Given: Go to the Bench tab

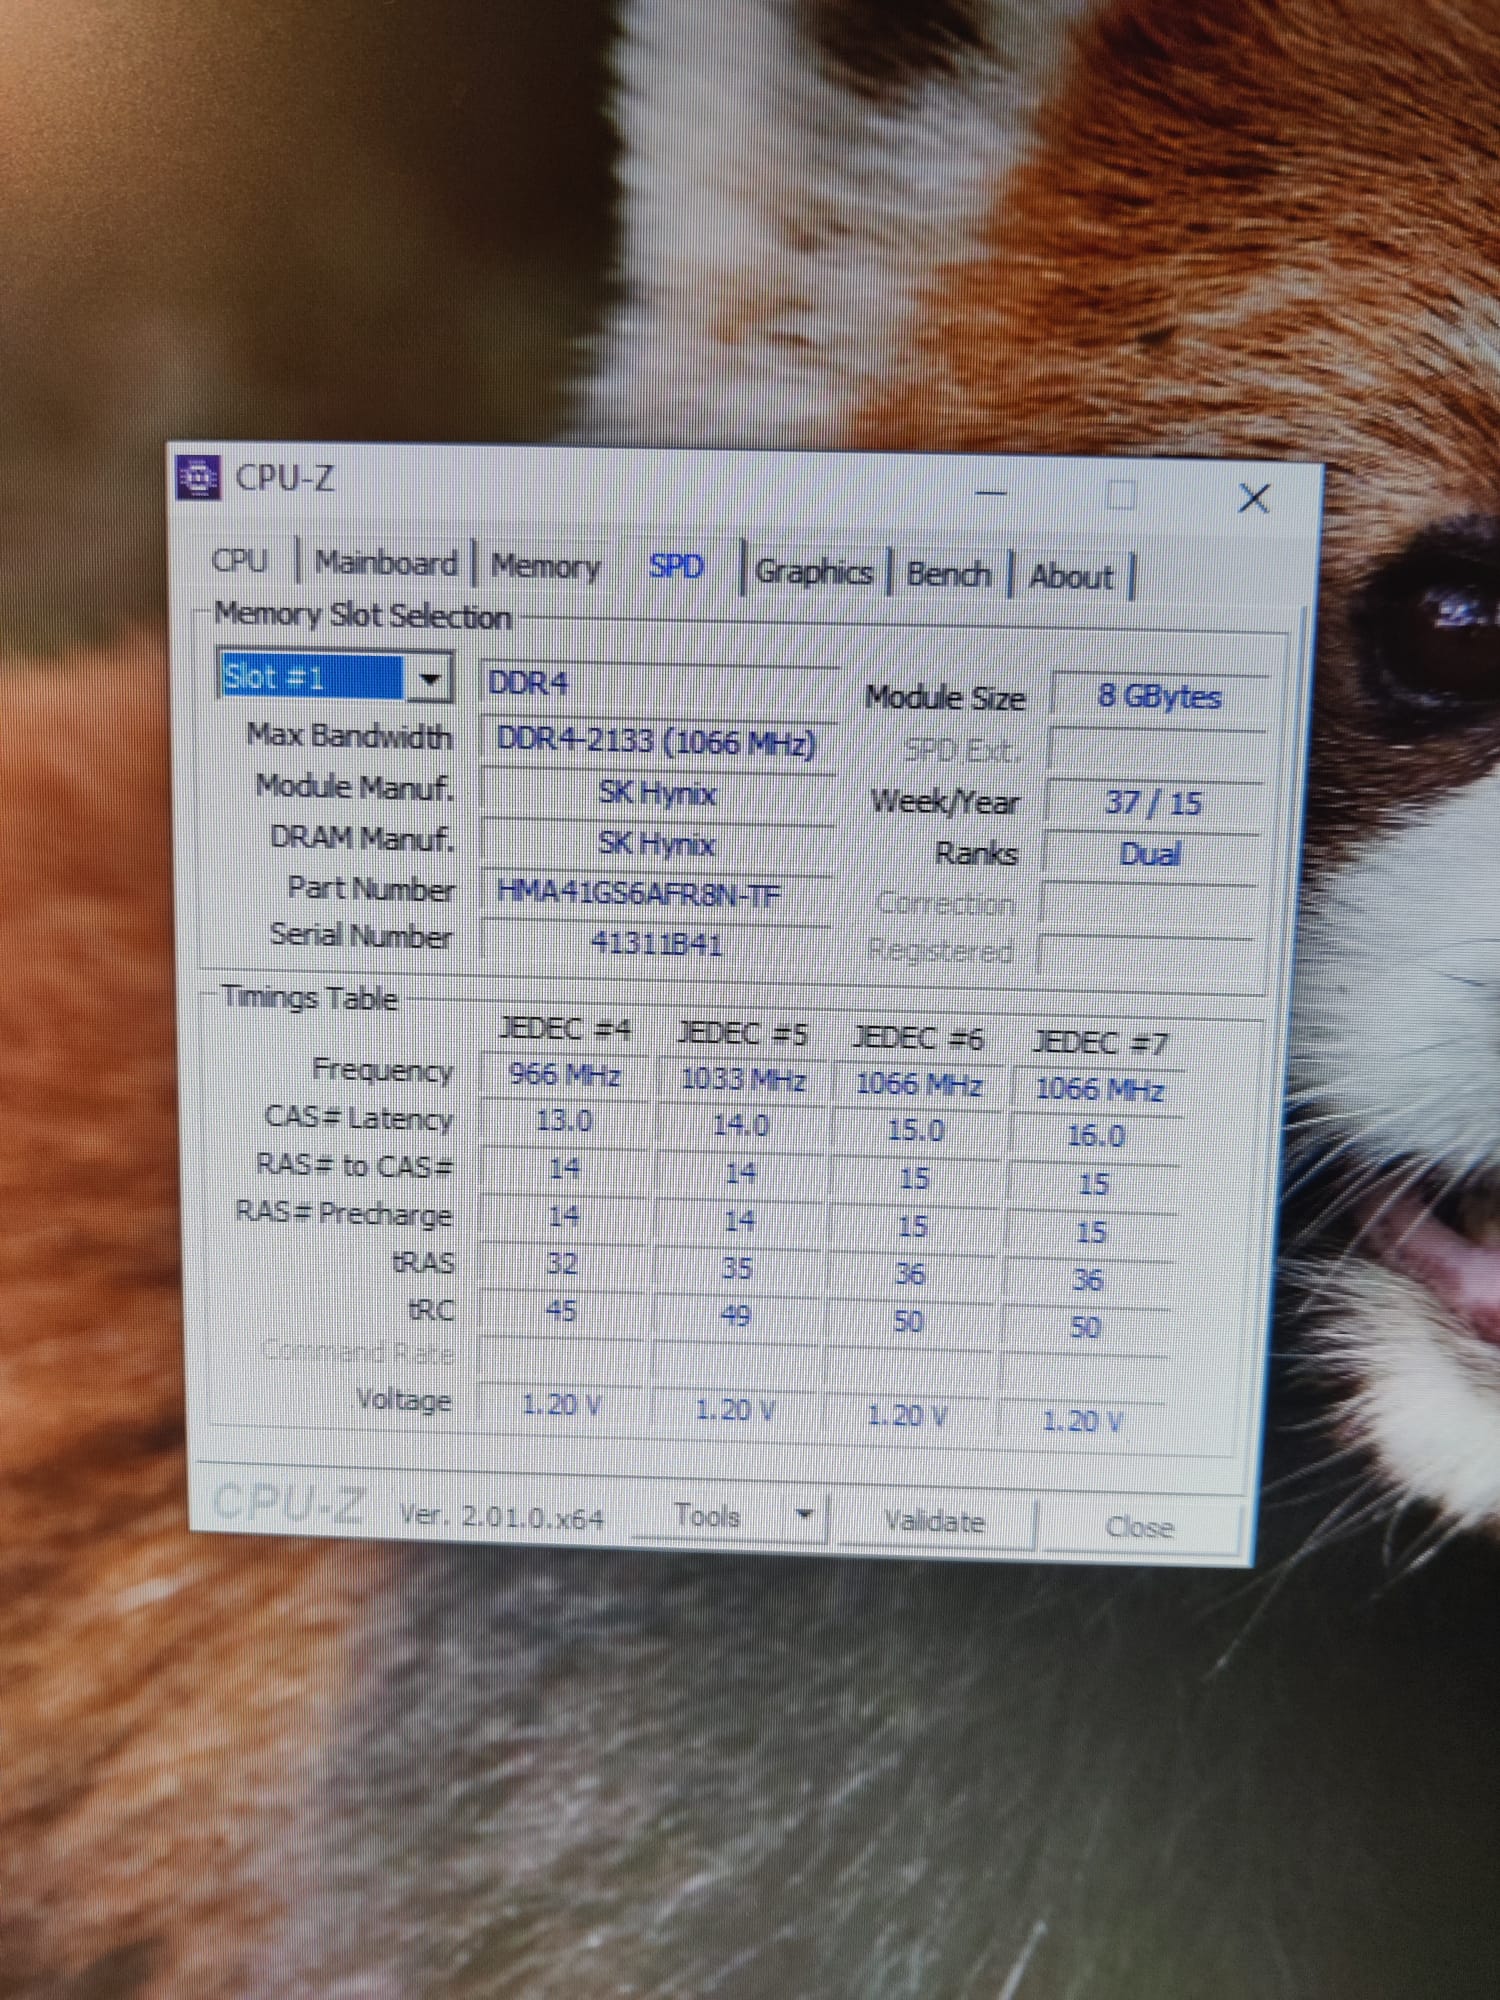Looking at the screenshot, I should click(948, 574).
